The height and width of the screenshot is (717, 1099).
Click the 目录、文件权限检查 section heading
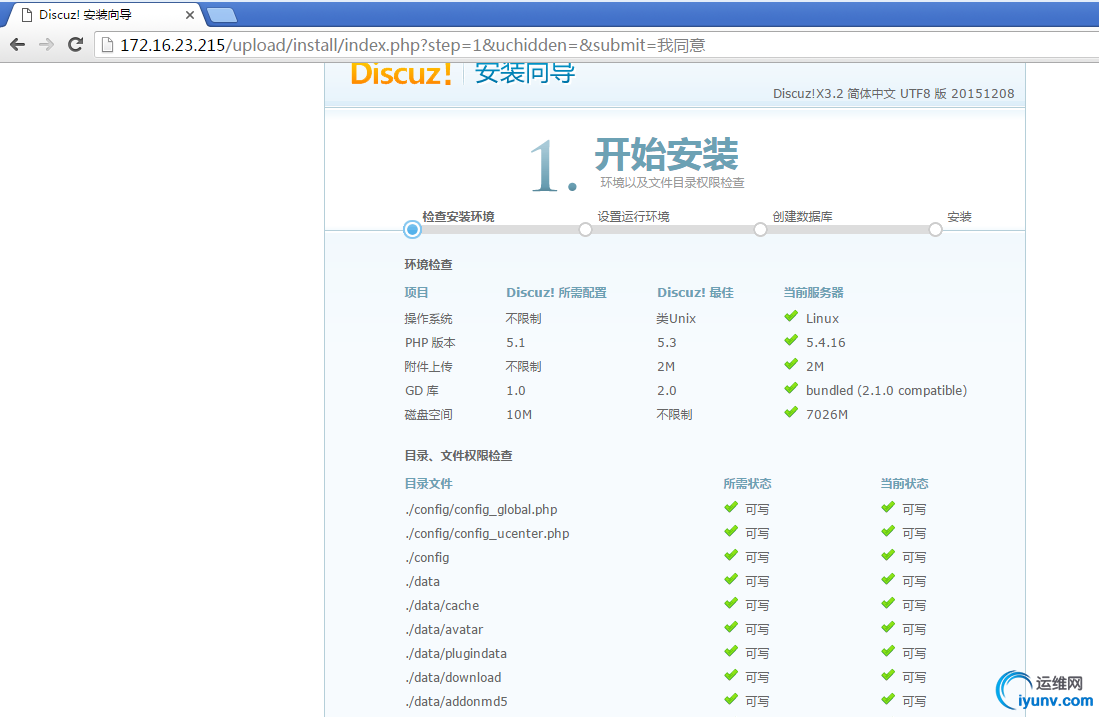pyautogui.click(x=458, y=456)
